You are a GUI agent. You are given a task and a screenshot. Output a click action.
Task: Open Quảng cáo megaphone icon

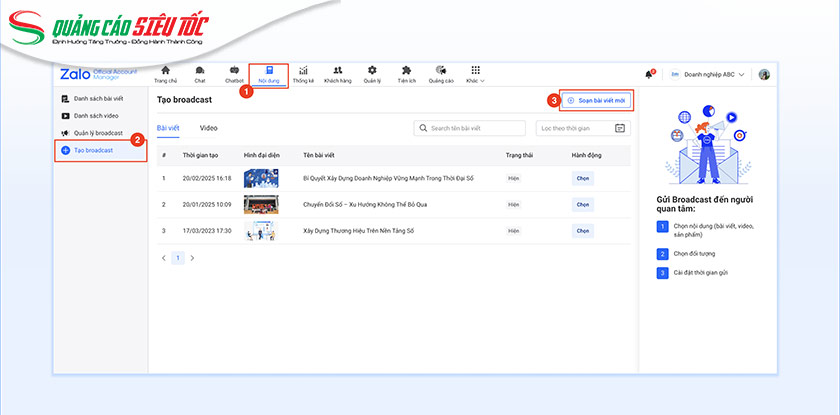441,70
